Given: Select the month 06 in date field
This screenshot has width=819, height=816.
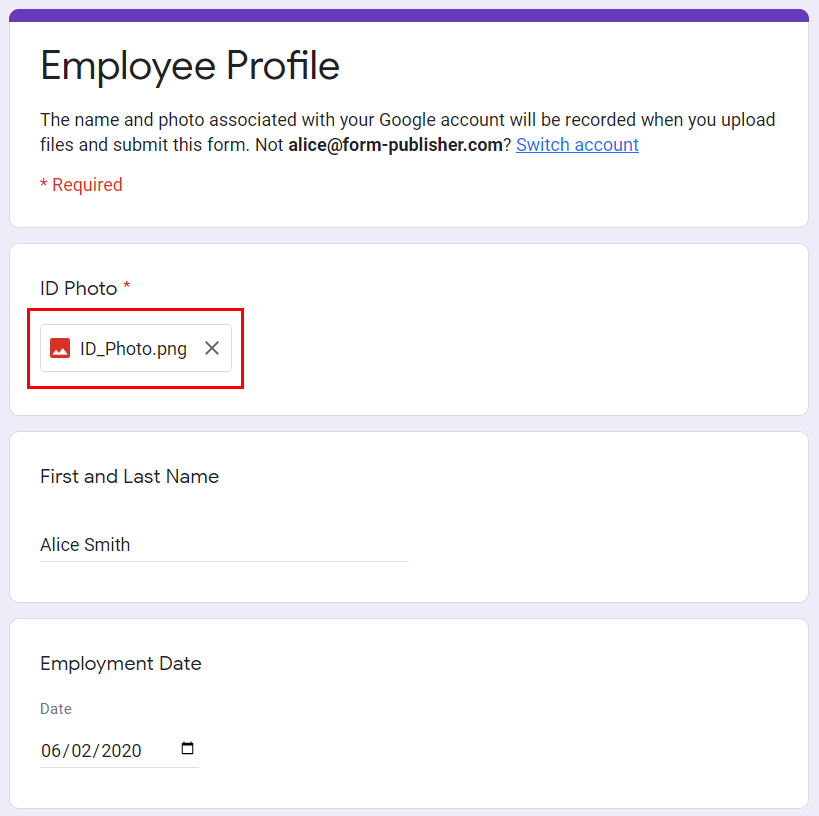Looking at the screenshot, I should pos(51,751).
